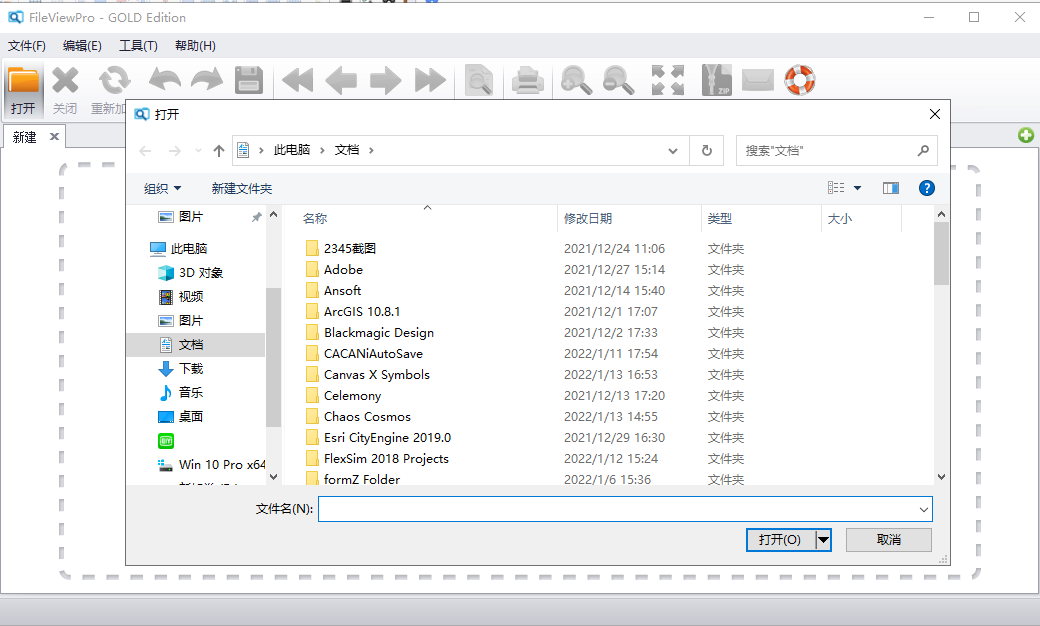Click the dialog forward navigation arrow
Screen dimensions: 1040x626
pyautogui.click(x=174, y=151)
